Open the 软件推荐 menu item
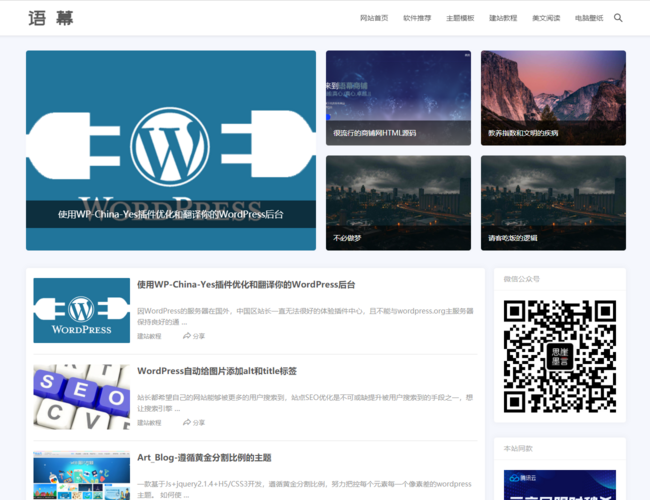Viewport: 650px width, 500px height. pyautogui.click(x=417, y=18)
